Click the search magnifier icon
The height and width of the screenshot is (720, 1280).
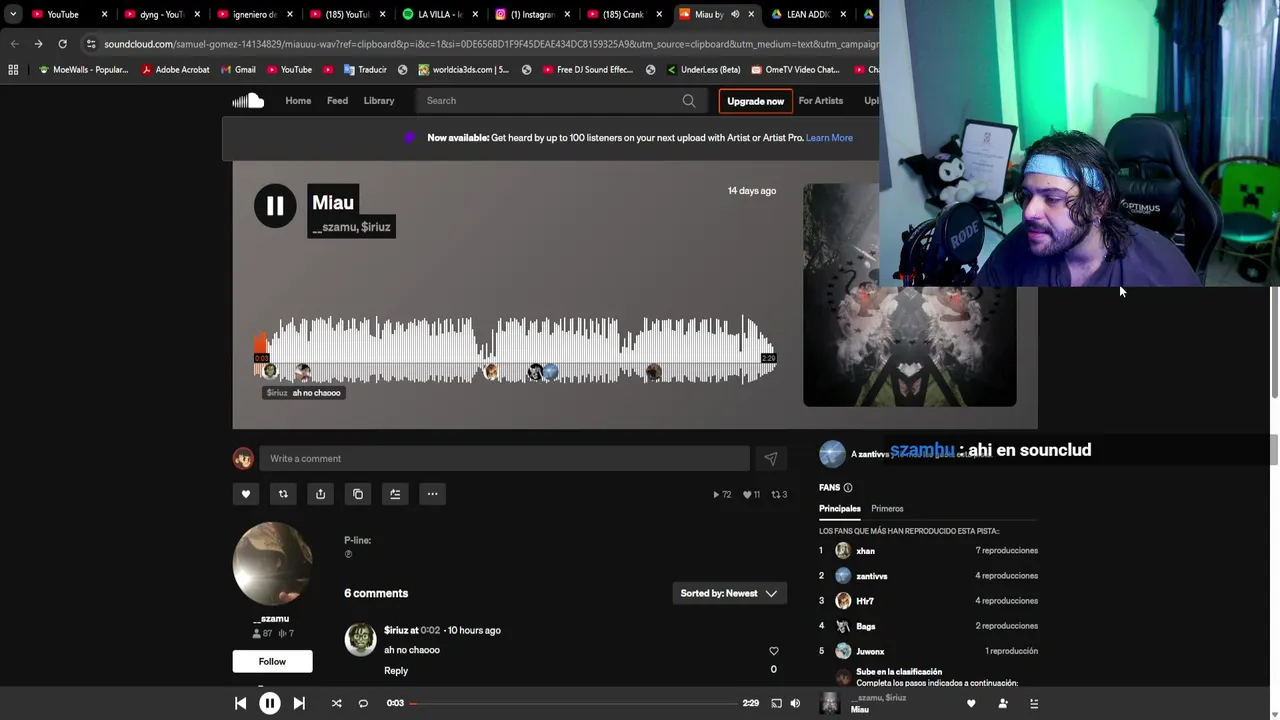pyautogui.click(x=689, y=101)
